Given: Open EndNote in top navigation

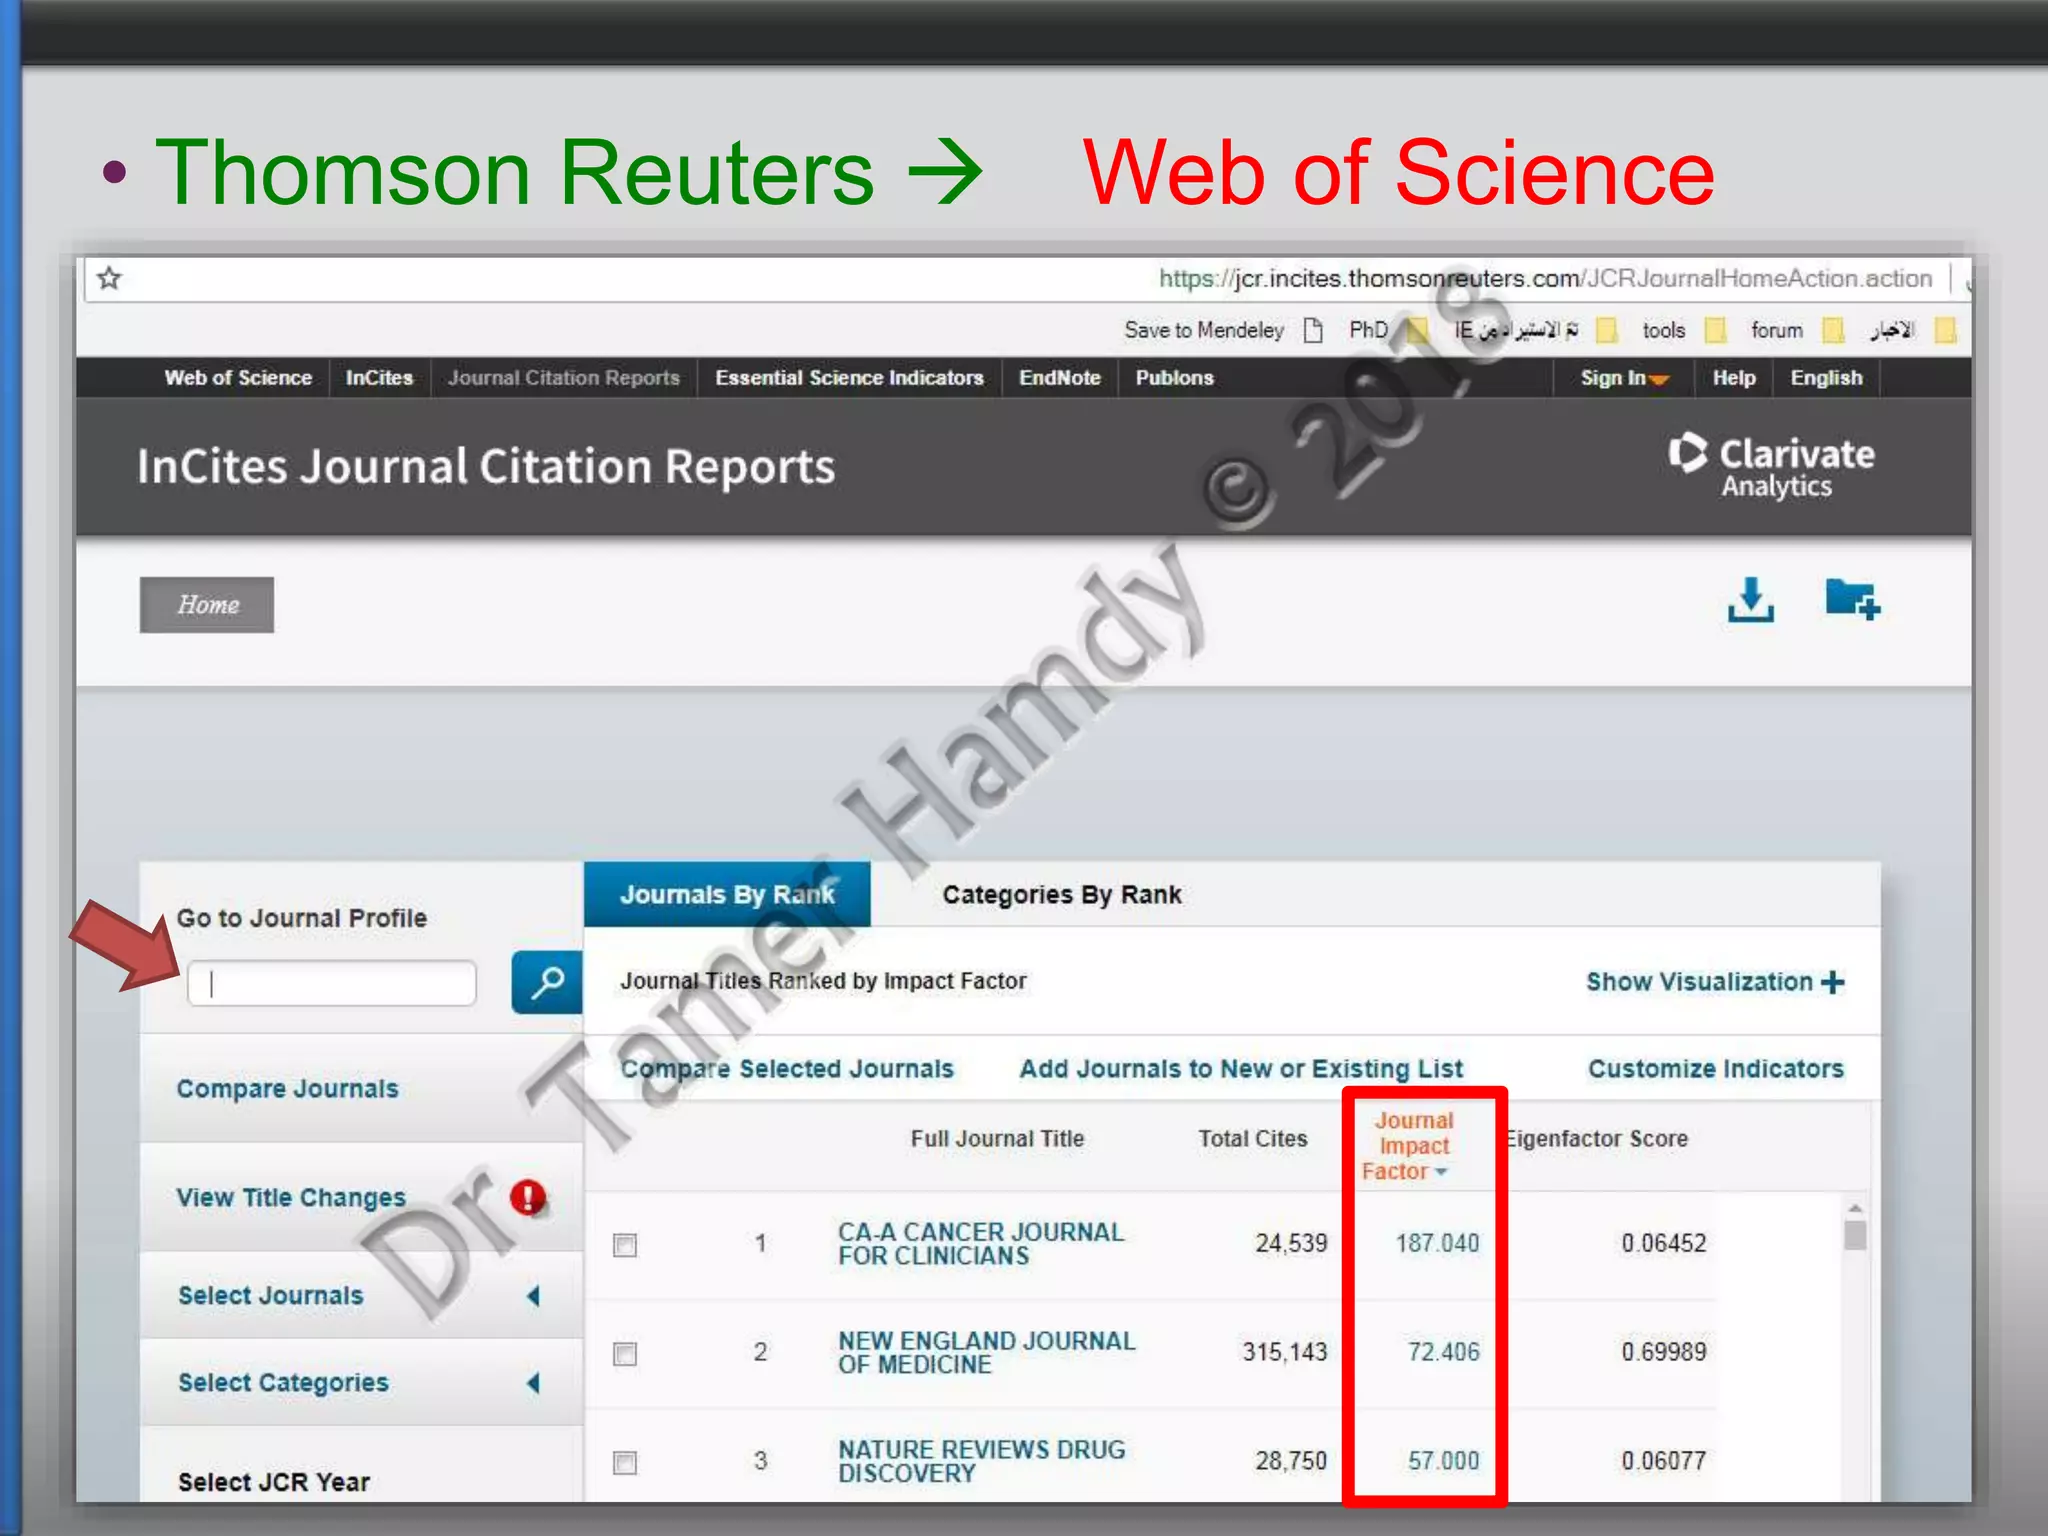Looking at the screenshot, I should pos(1060,378).
